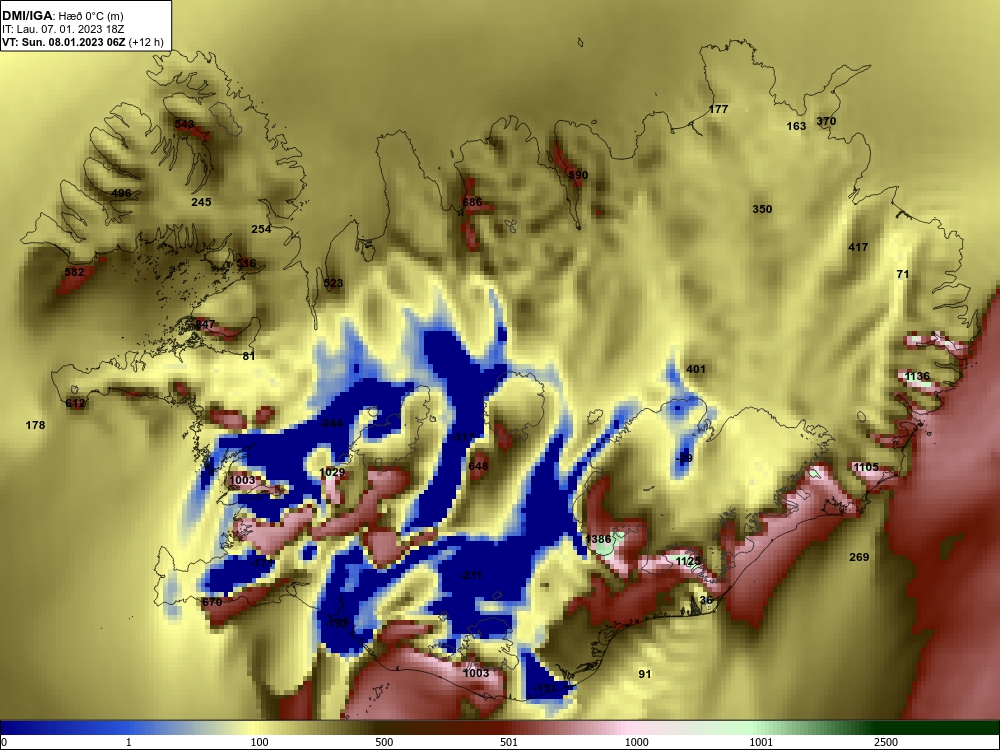Select the map value 612

[75, 404]
